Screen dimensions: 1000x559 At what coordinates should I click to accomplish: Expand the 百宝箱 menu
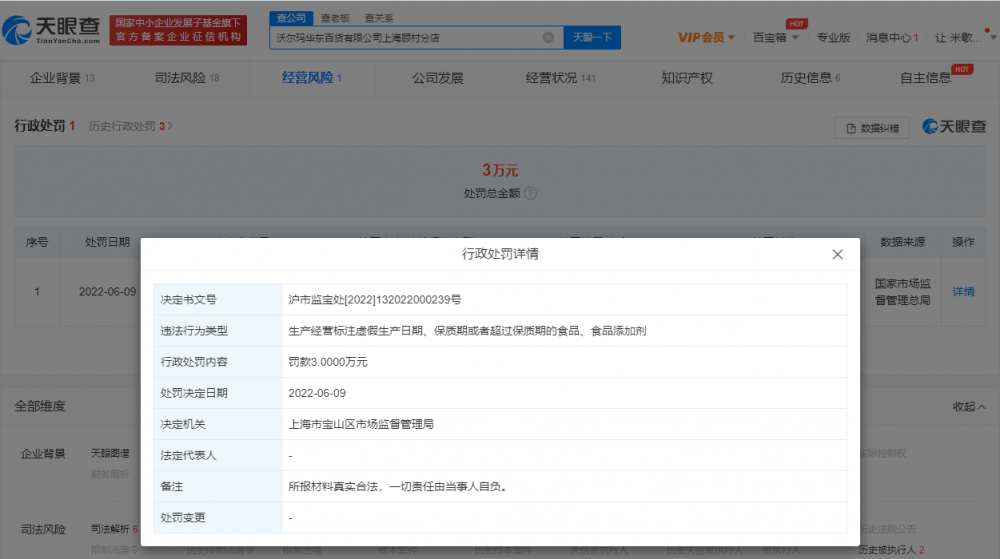[x=776, y=38]
